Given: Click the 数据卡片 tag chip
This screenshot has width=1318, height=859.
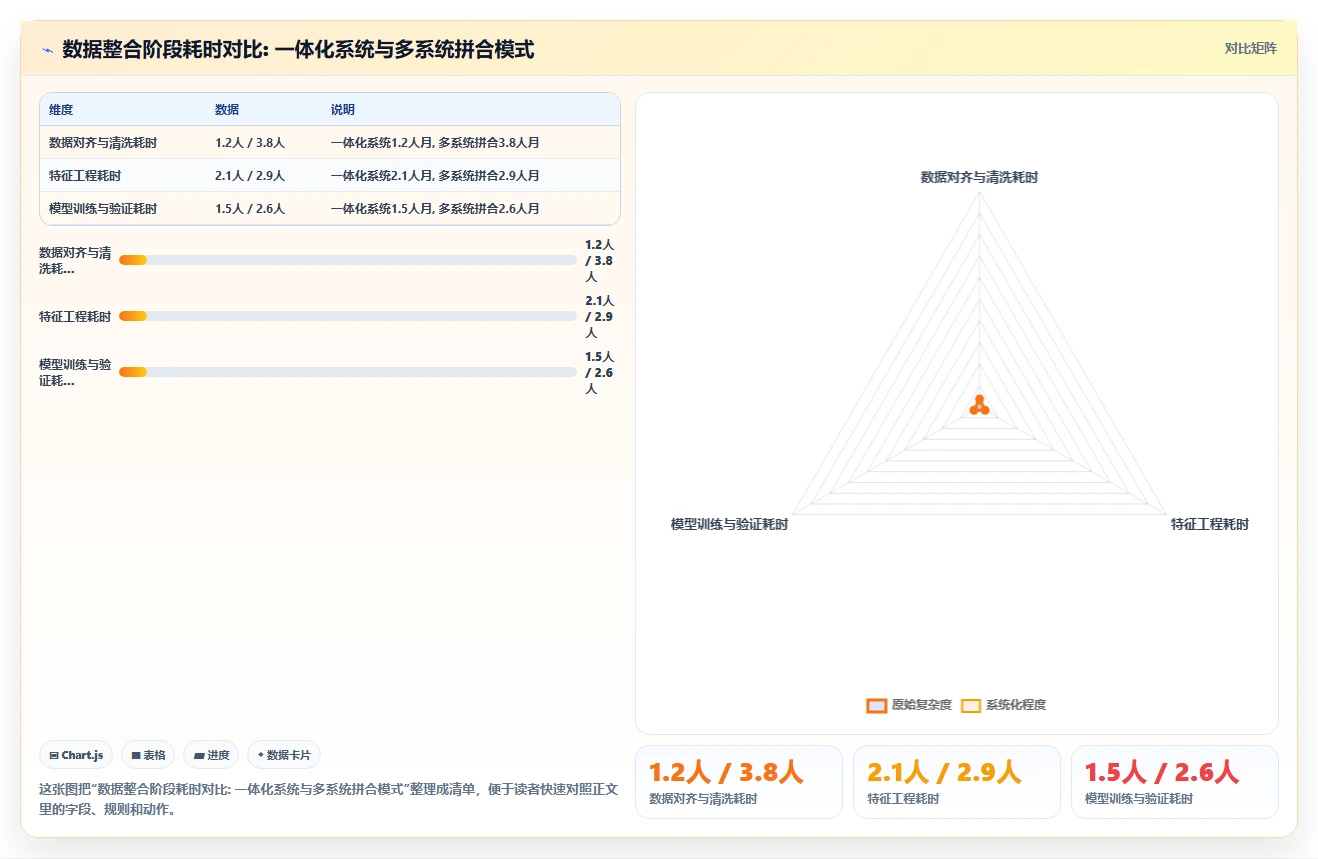Looking at the screenshot, I should pos(284,755).
